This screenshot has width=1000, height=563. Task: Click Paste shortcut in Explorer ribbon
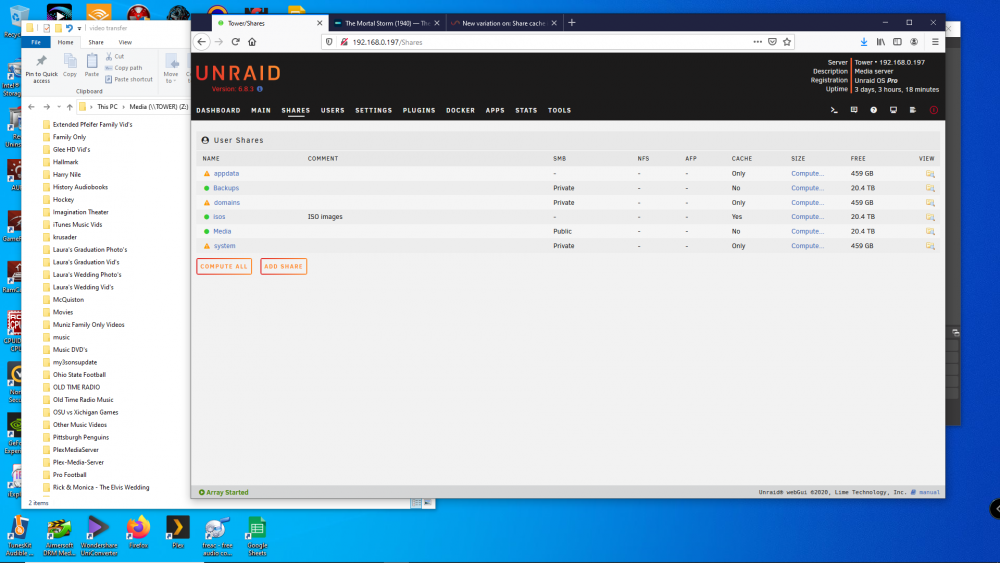pos(129,79)
